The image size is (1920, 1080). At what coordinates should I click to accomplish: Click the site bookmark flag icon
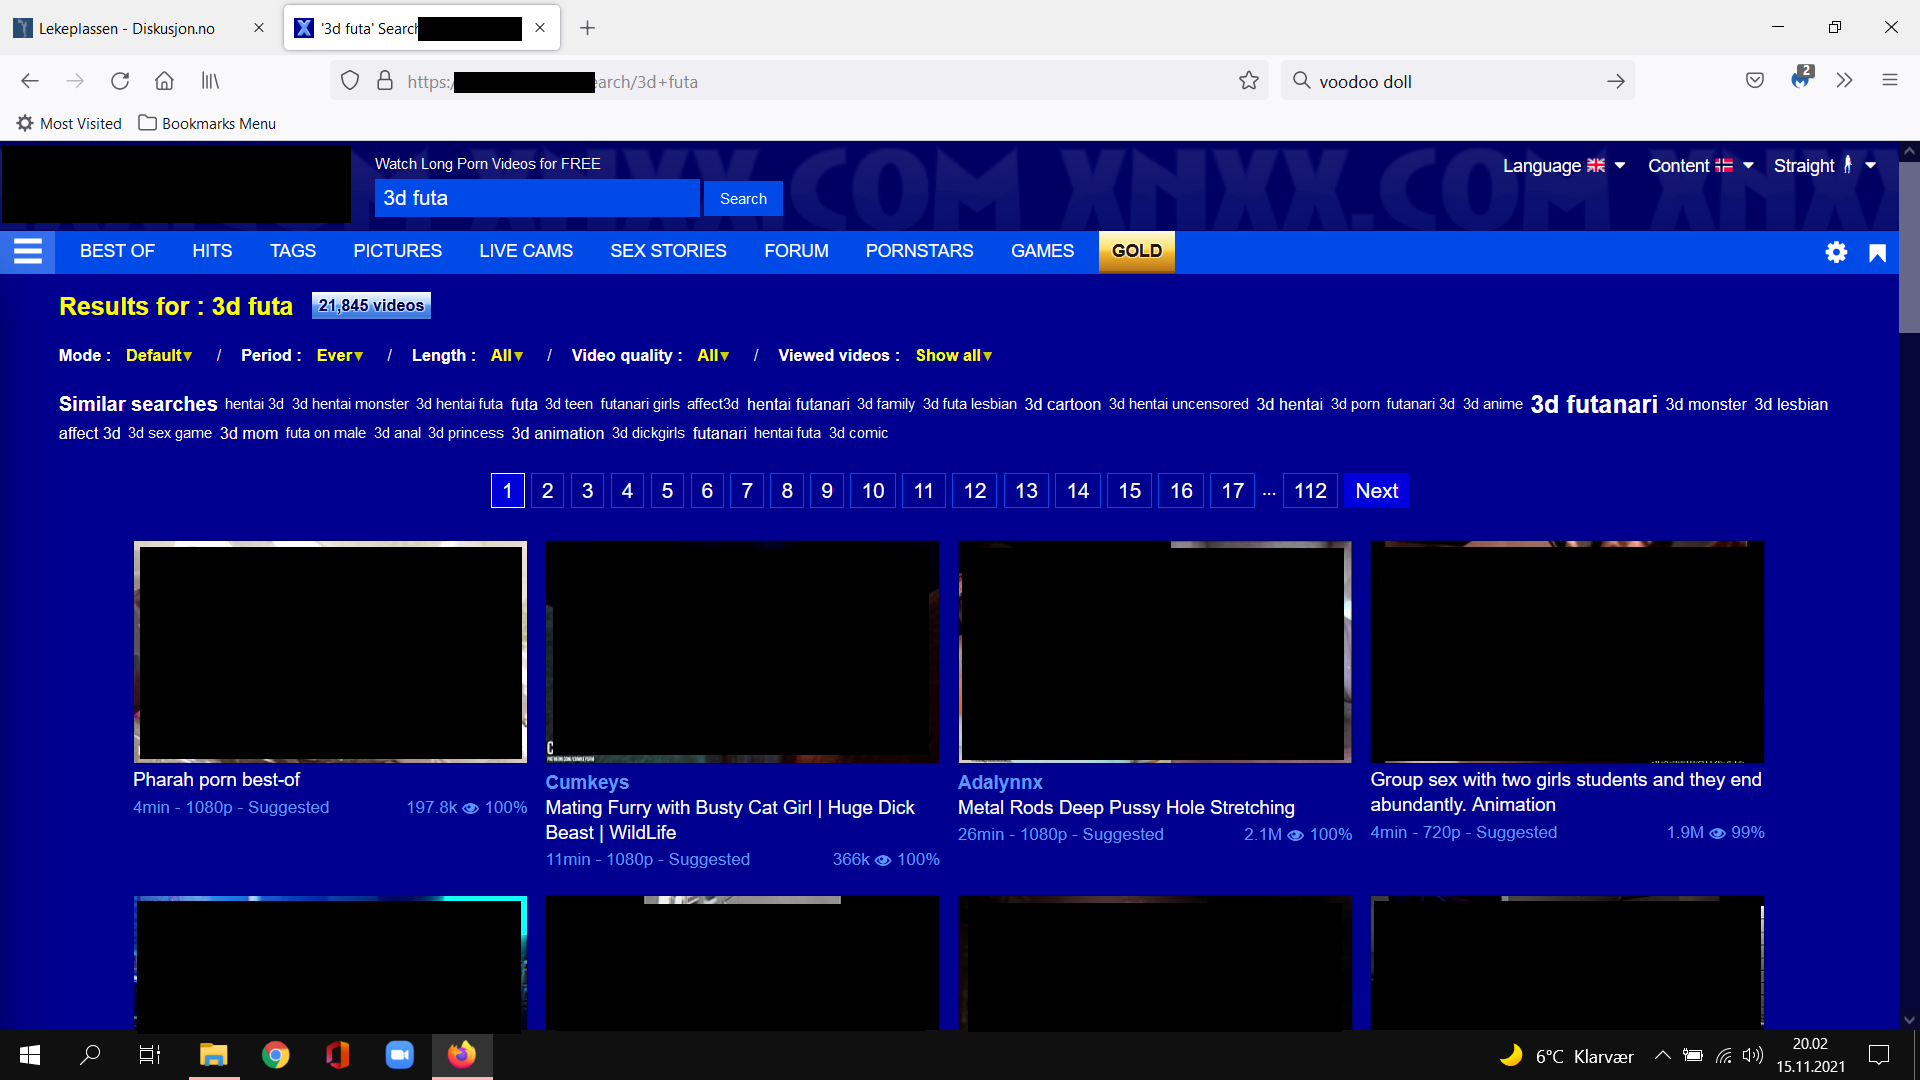(1877, 253)
